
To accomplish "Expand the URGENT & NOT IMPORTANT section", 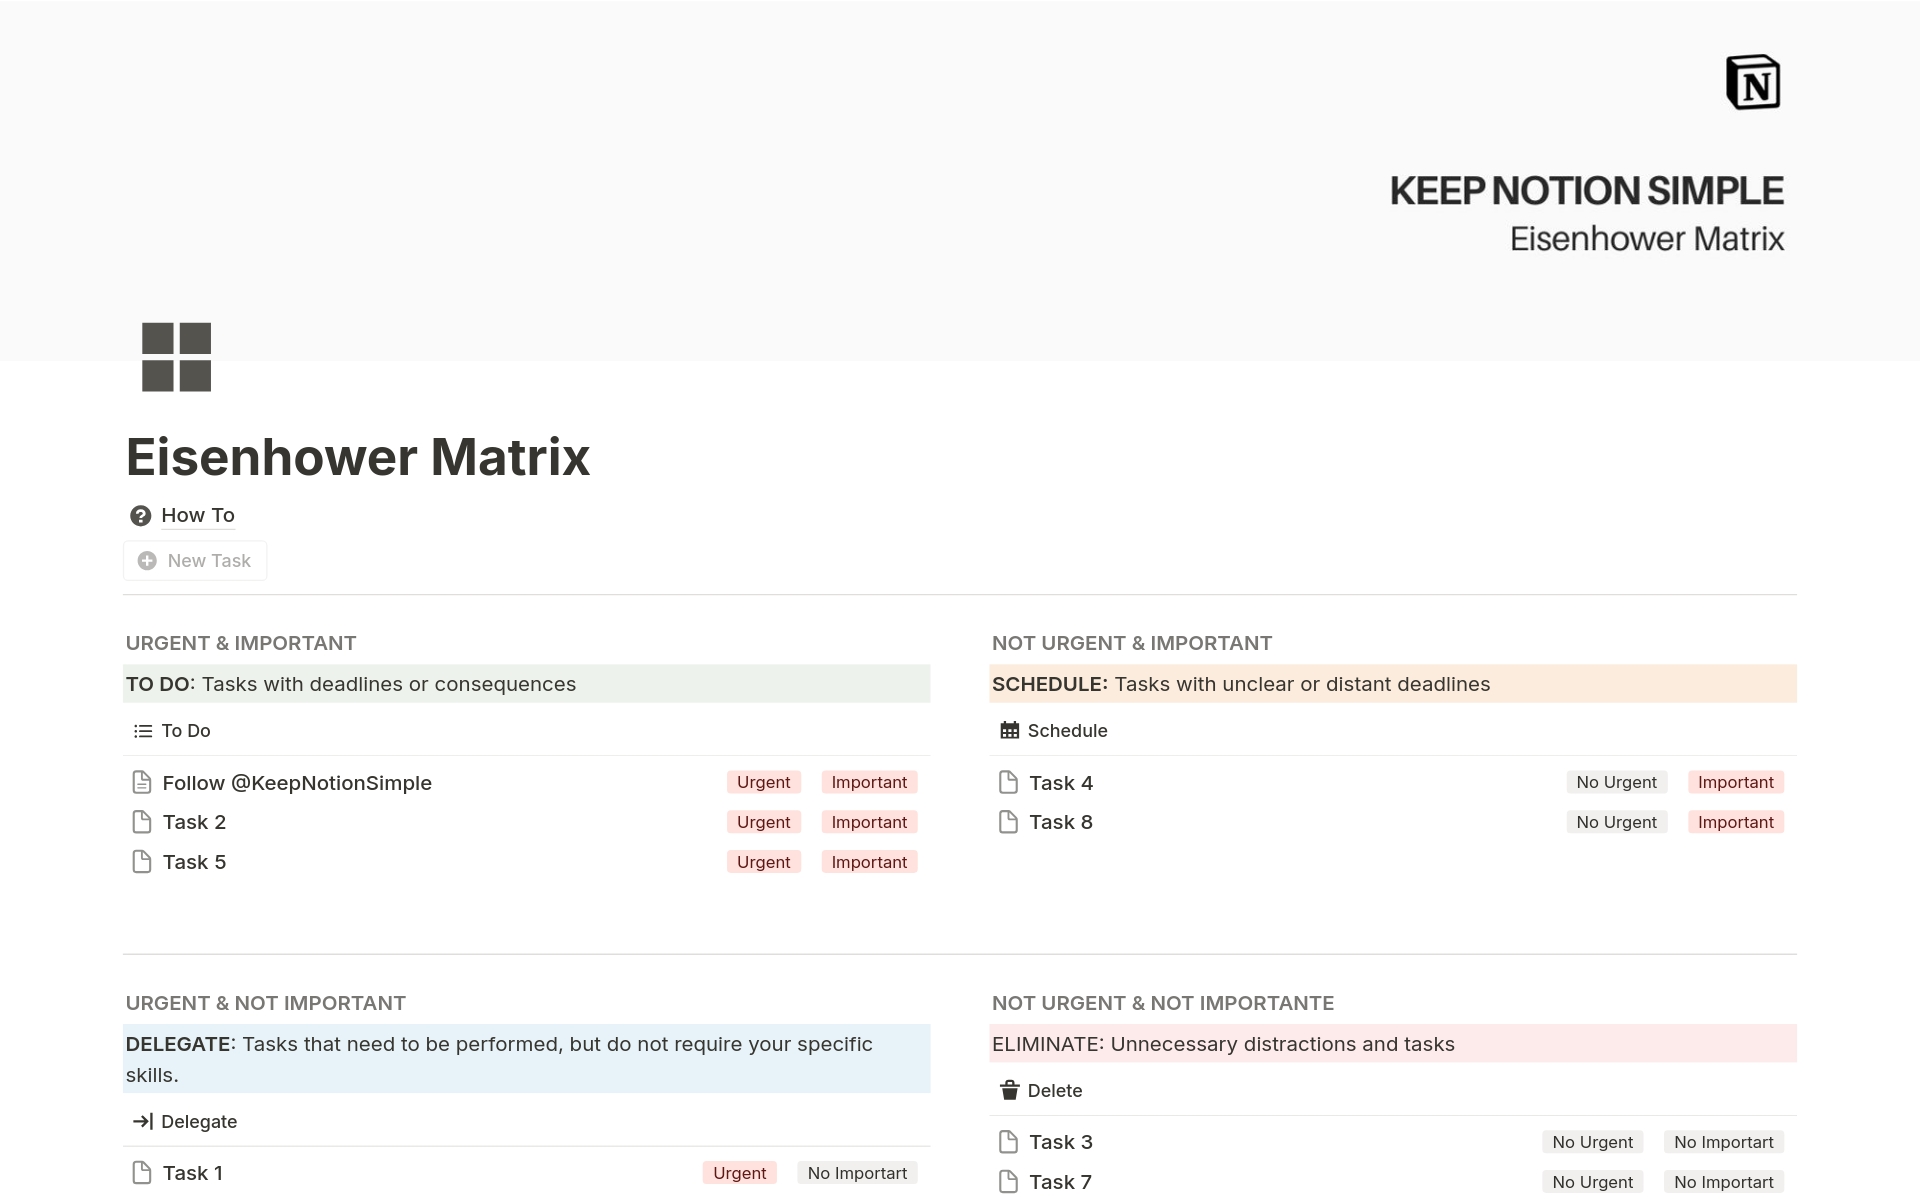I will pyautogui.click(x=265, y=1001).
